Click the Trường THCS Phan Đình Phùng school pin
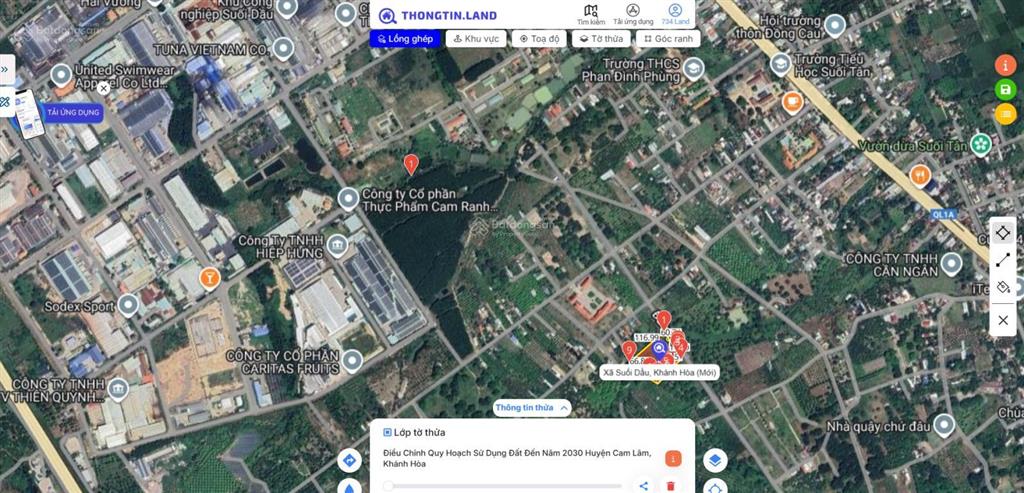 pos(693,68)
